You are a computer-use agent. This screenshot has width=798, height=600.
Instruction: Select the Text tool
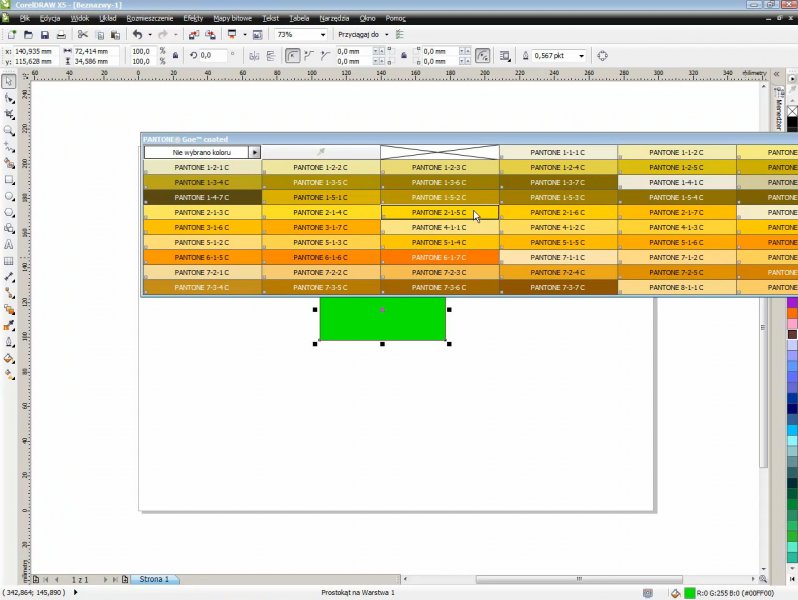point(9,245)
